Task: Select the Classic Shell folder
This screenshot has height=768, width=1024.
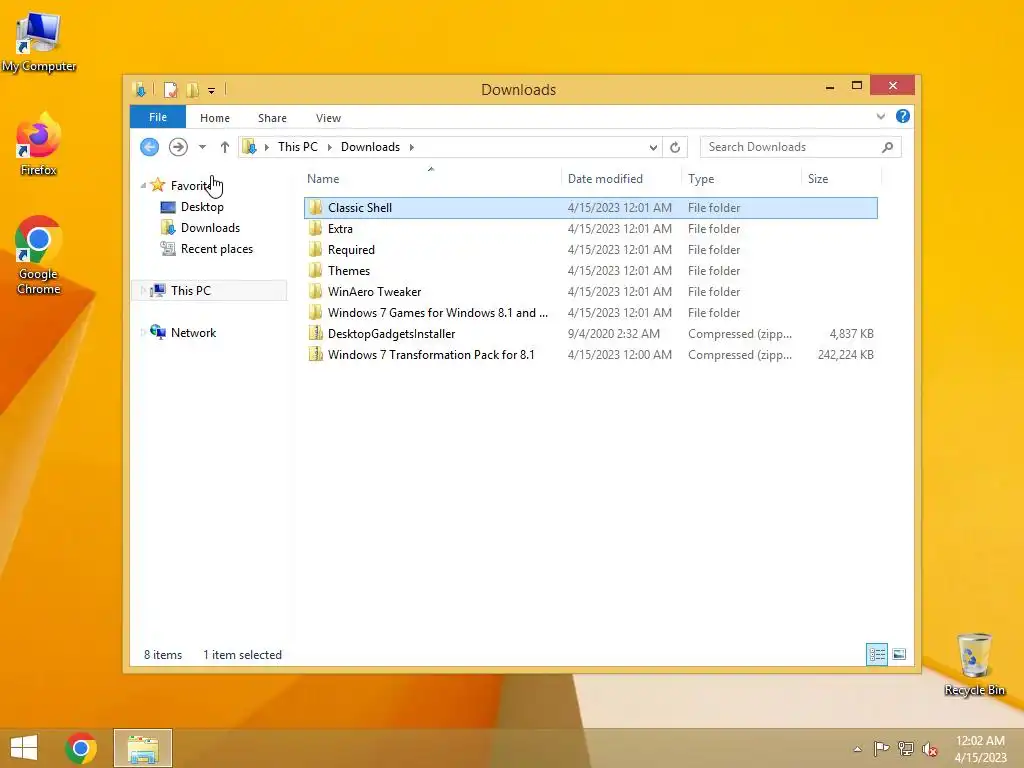Action: pos(590,208)
